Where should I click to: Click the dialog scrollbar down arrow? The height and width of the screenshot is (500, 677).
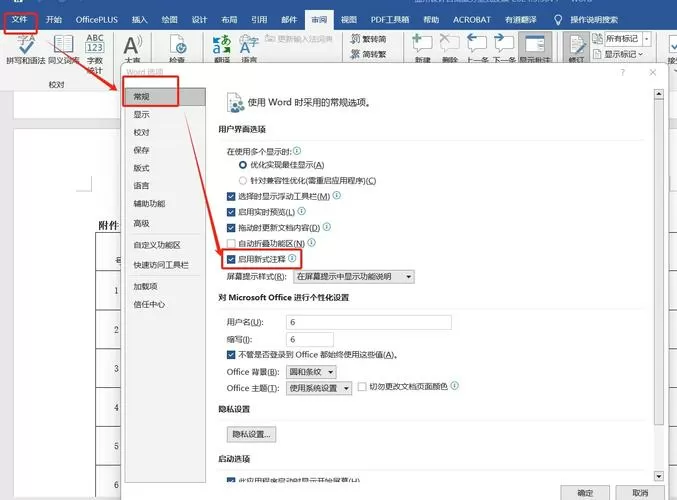click(x=658, y=476)
